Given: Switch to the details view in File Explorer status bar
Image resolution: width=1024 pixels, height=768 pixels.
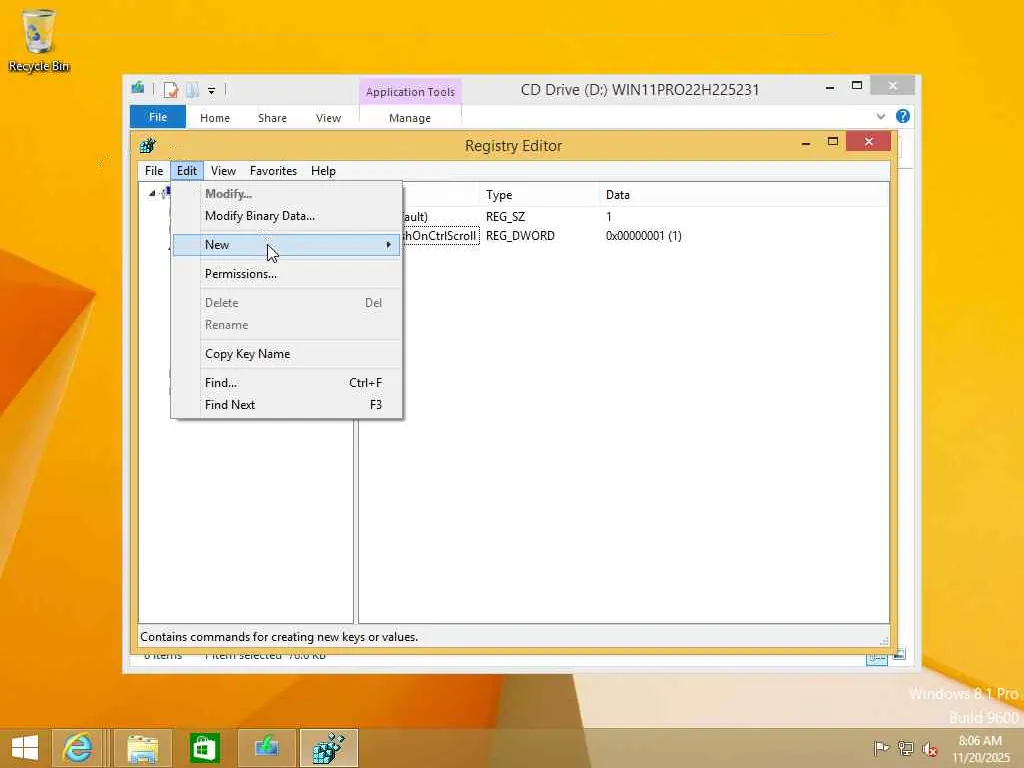Looking at the screenshot, I should click(x=877, y=658).
